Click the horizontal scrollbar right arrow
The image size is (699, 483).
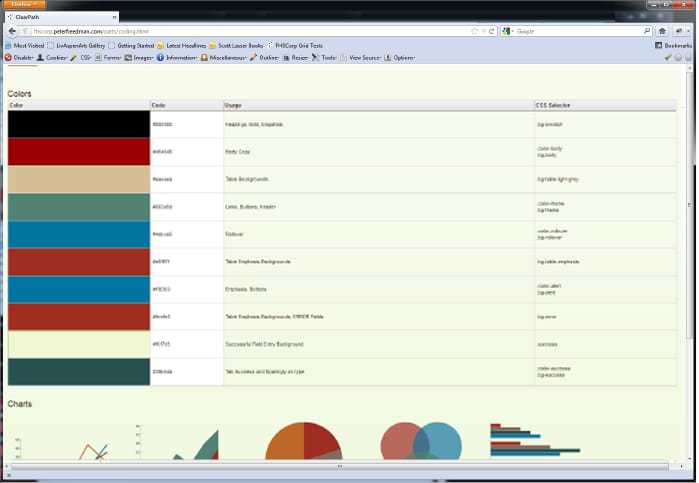[x=681, y=466]
